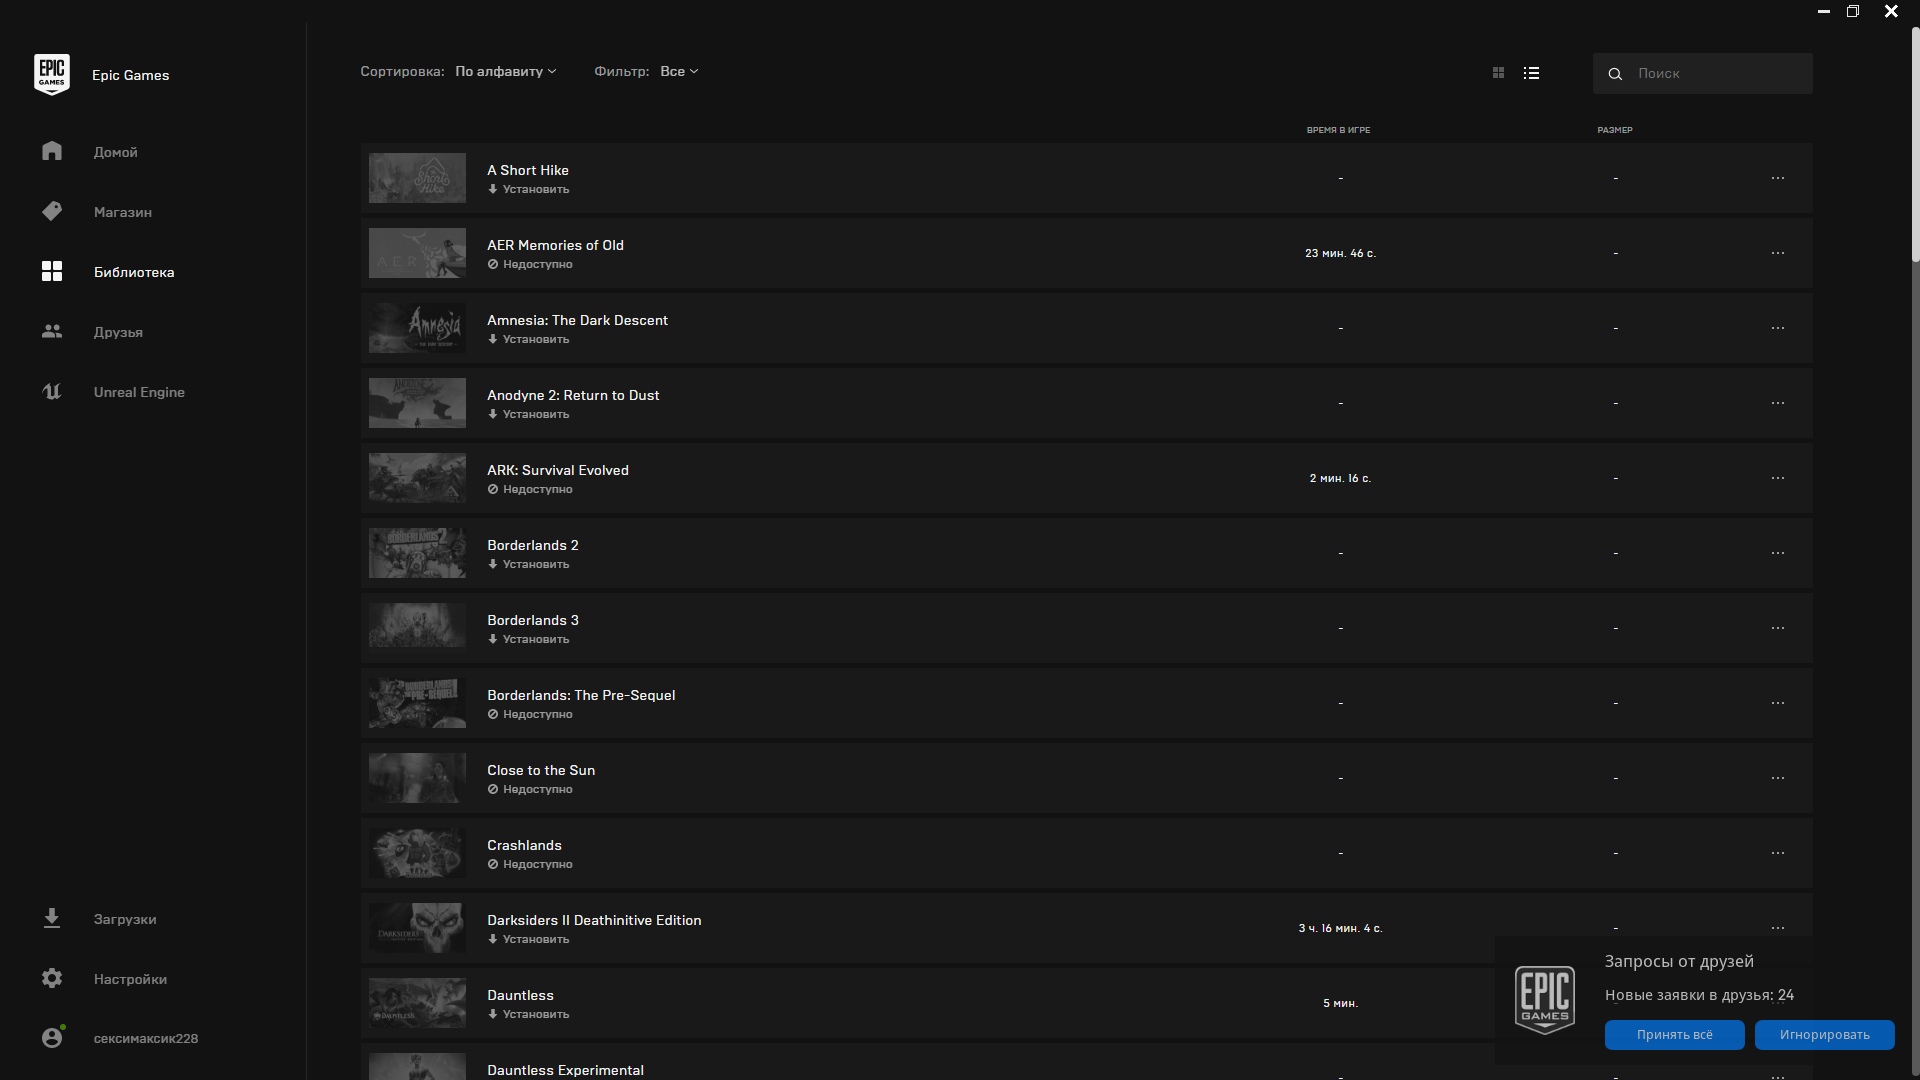
Task: Open options menu for ARK: Survival Evolved
Action: coord(1777,478)
